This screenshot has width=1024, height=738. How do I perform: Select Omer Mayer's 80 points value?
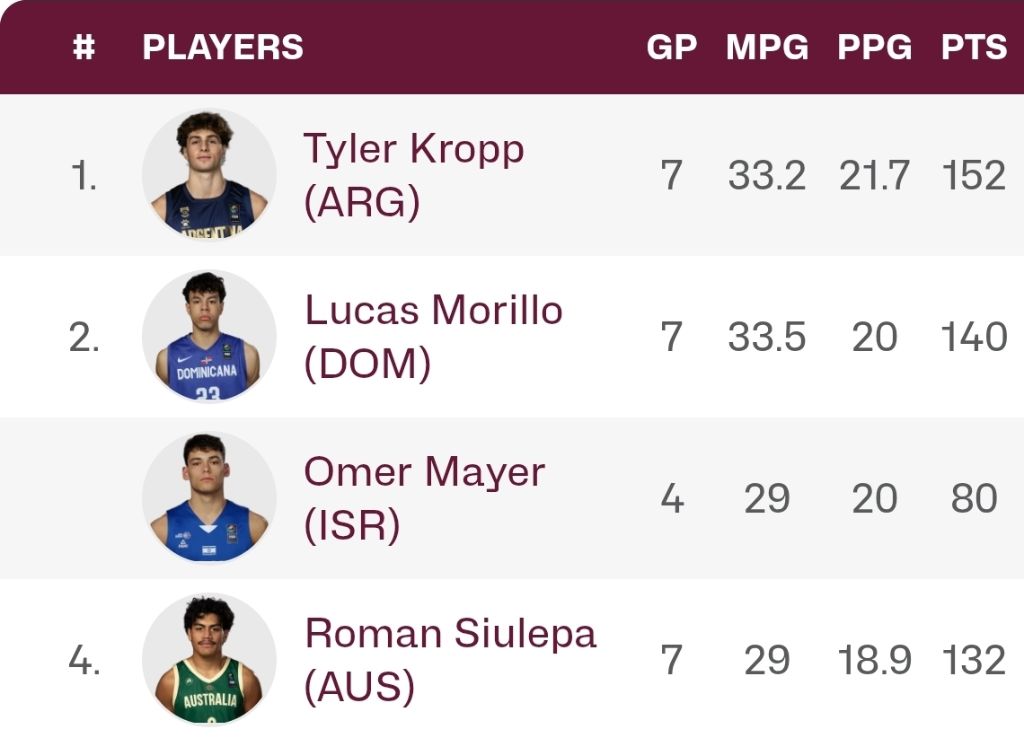[974, 498]
